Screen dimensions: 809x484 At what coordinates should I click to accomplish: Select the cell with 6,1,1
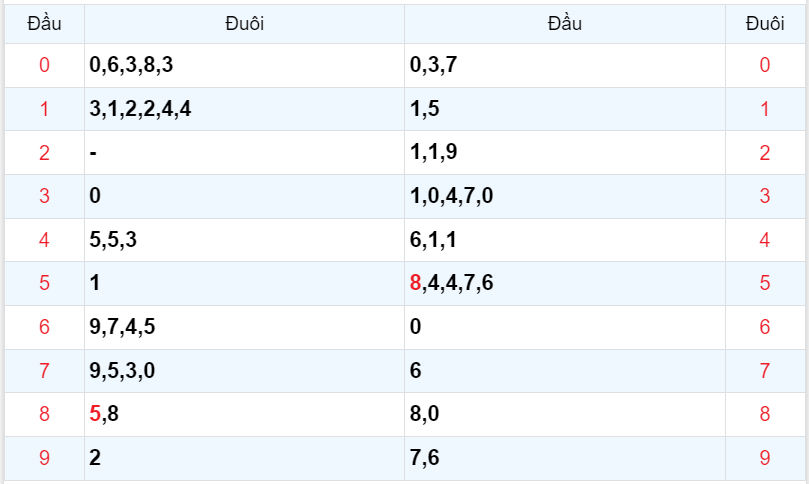coord(434,240)
